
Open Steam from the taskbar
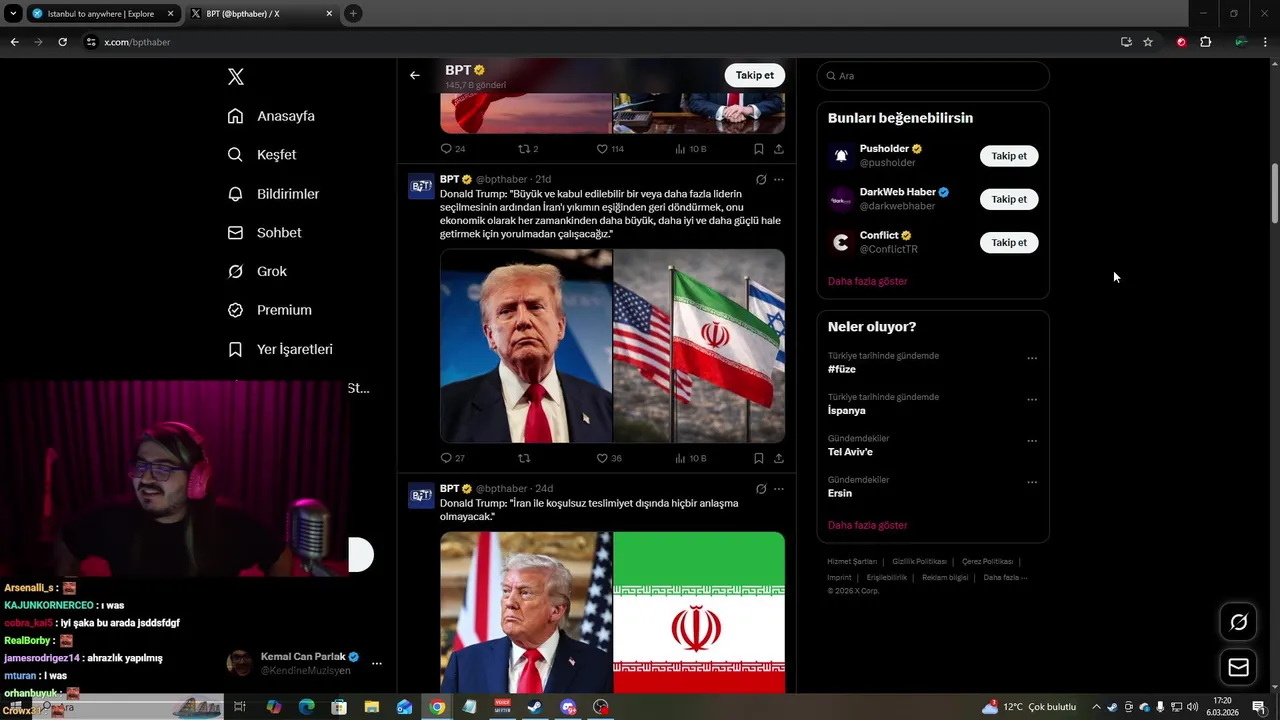click(x=535, y=707)
